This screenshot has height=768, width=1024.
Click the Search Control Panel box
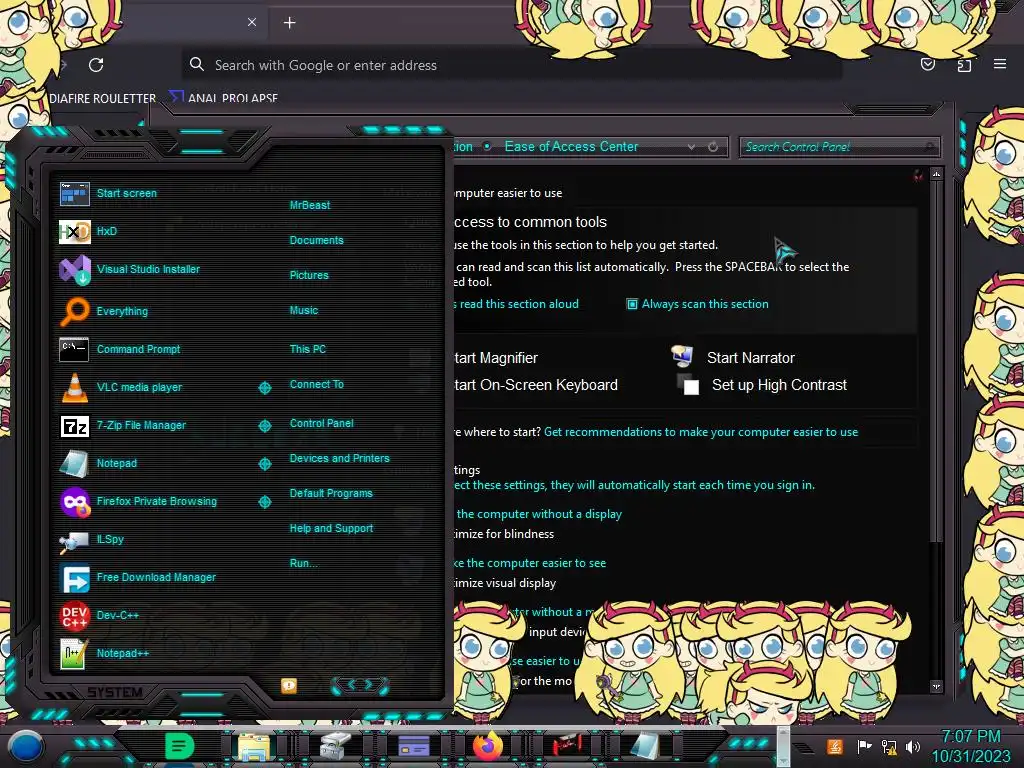[x=839, y=147]
